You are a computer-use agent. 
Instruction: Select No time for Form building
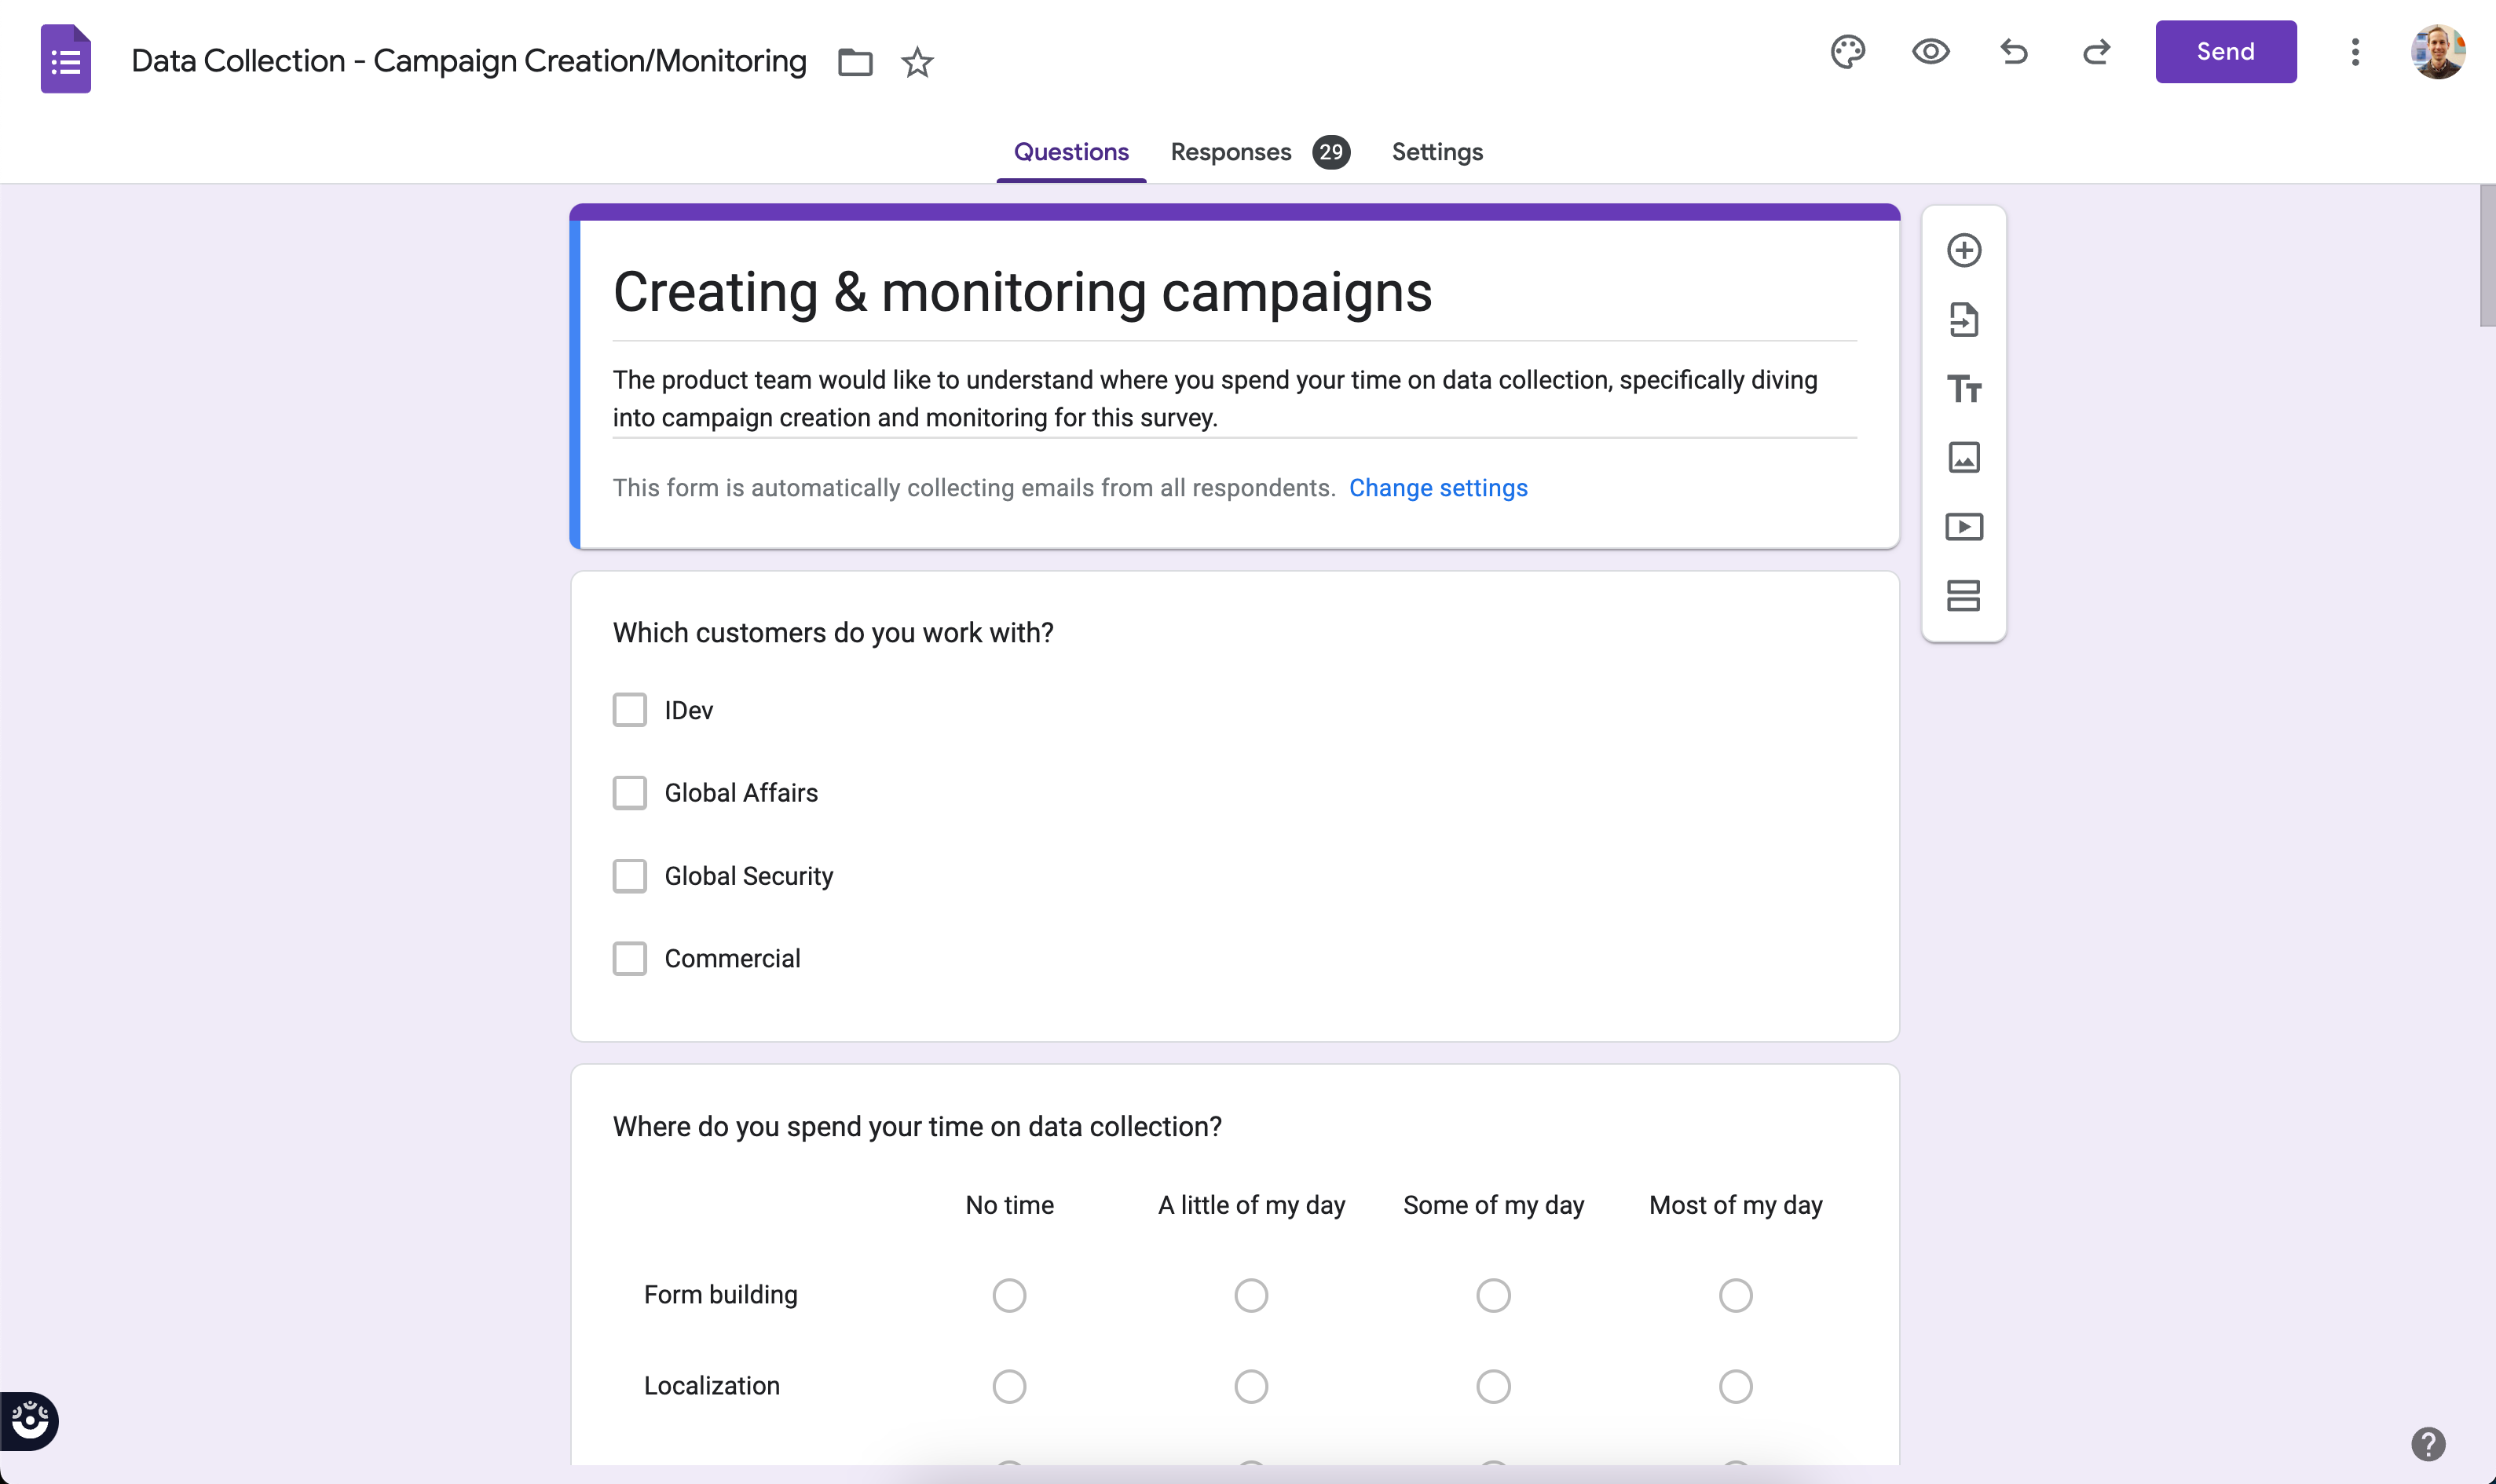(1009, 1294)
